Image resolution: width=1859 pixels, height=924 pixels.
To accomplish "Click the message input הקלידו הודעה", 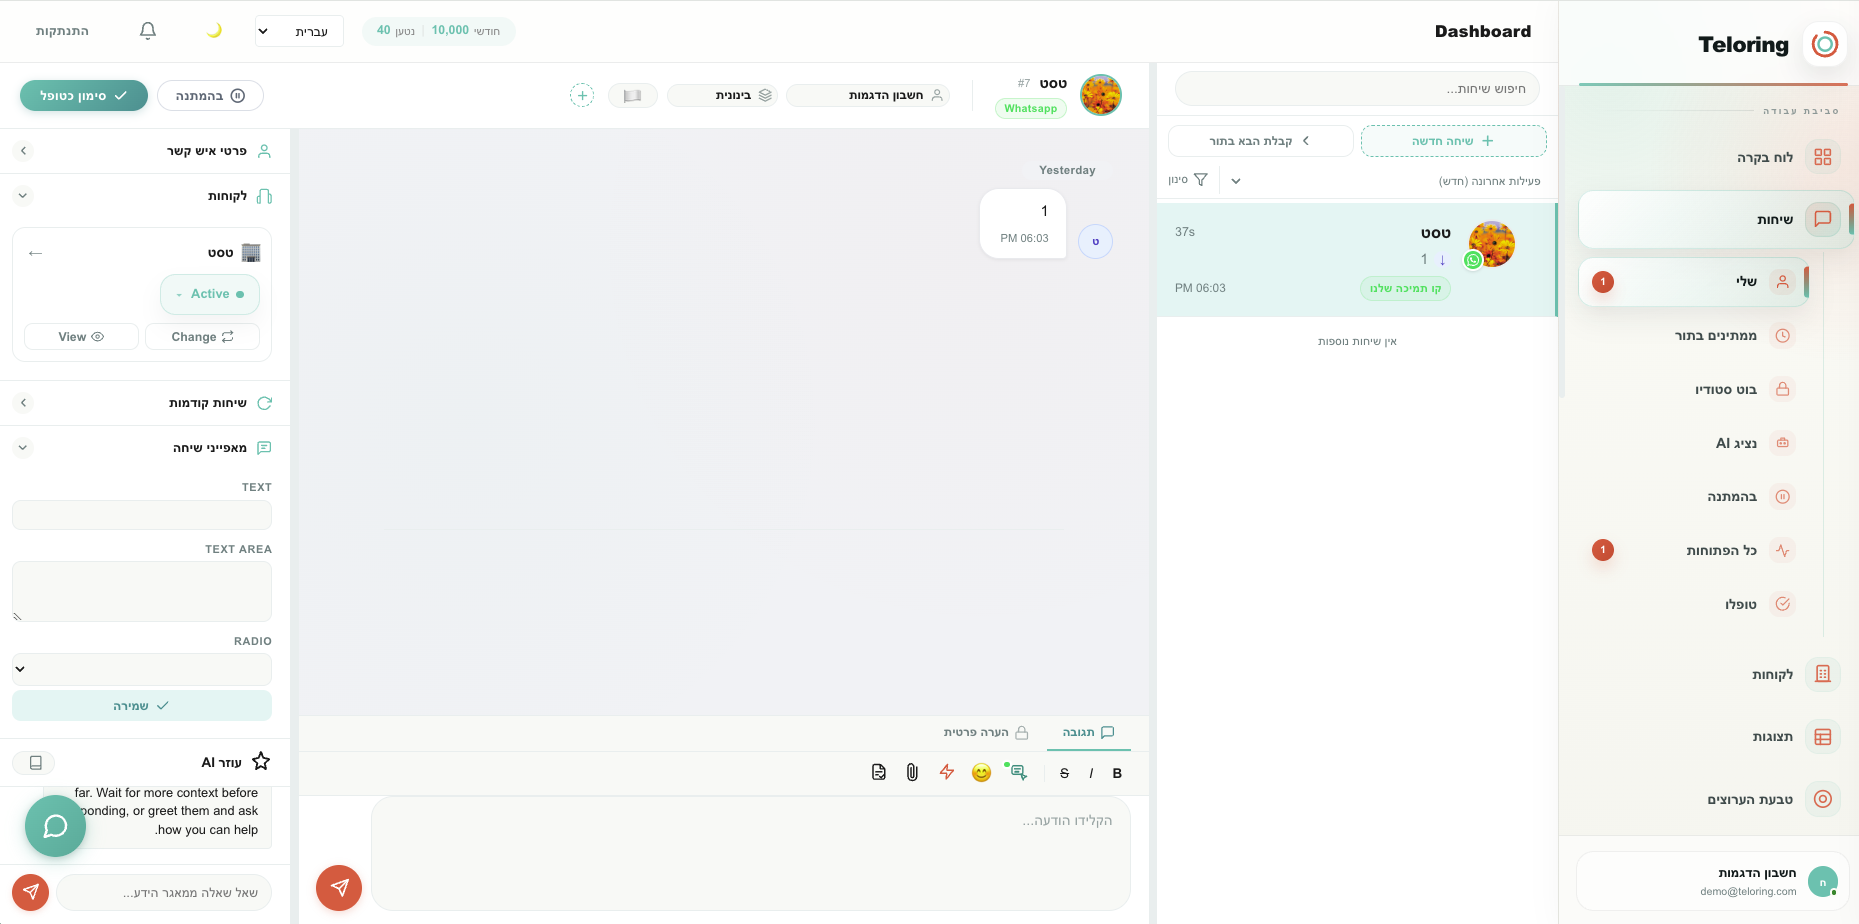I will click(x=751, y=853).
